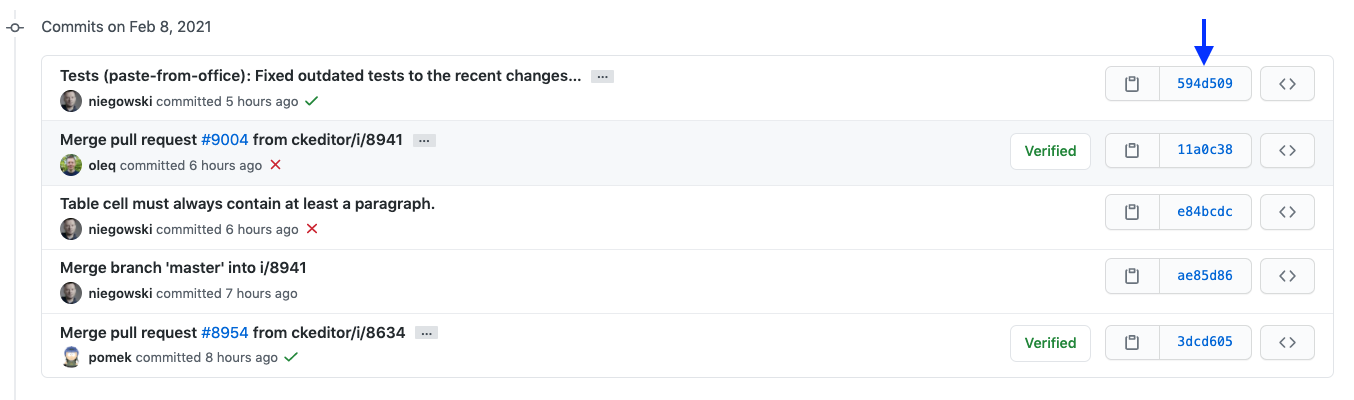Show Verified signature details for 11a0c38

[1050, 151]
